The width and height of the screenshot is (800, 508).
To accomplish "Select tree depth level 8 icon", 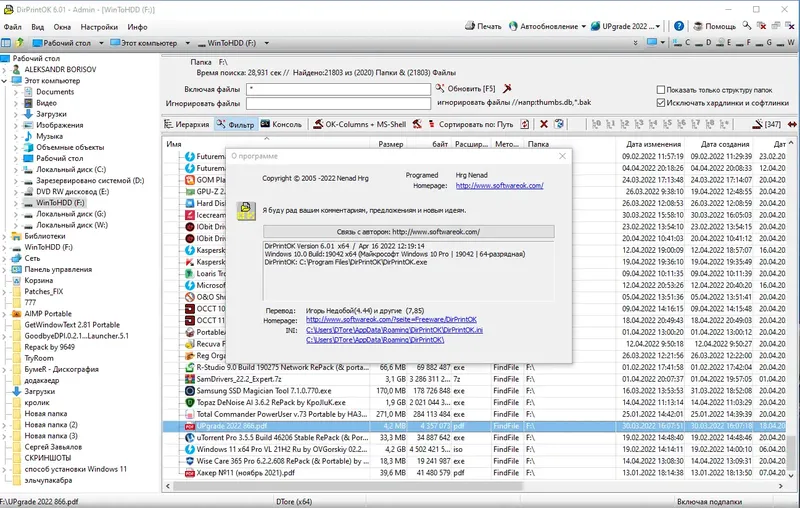I will click(x=710, y=124).
